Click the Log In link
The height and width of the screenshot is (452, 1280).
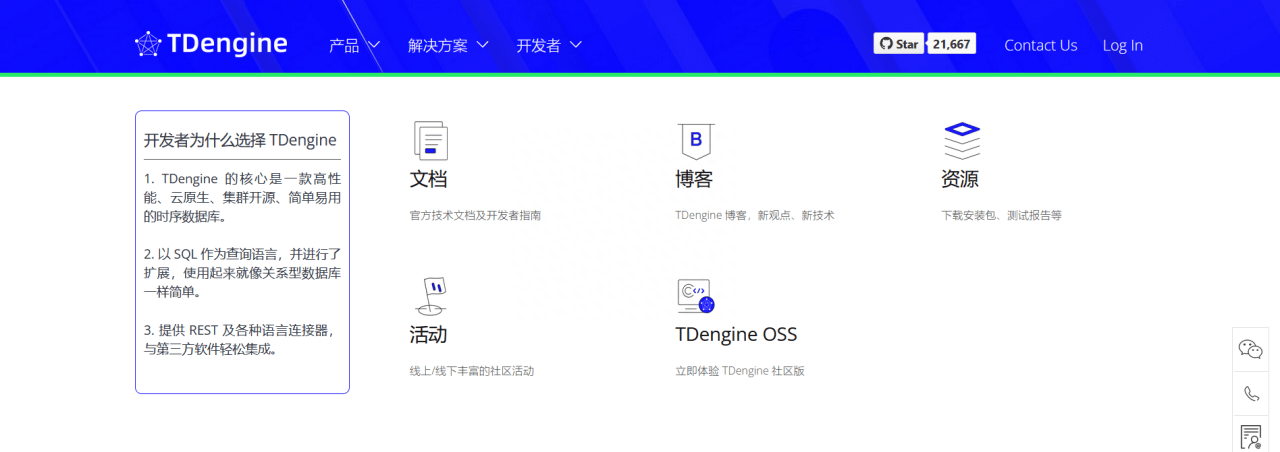pyautogui.click(x=1122, y=45)
